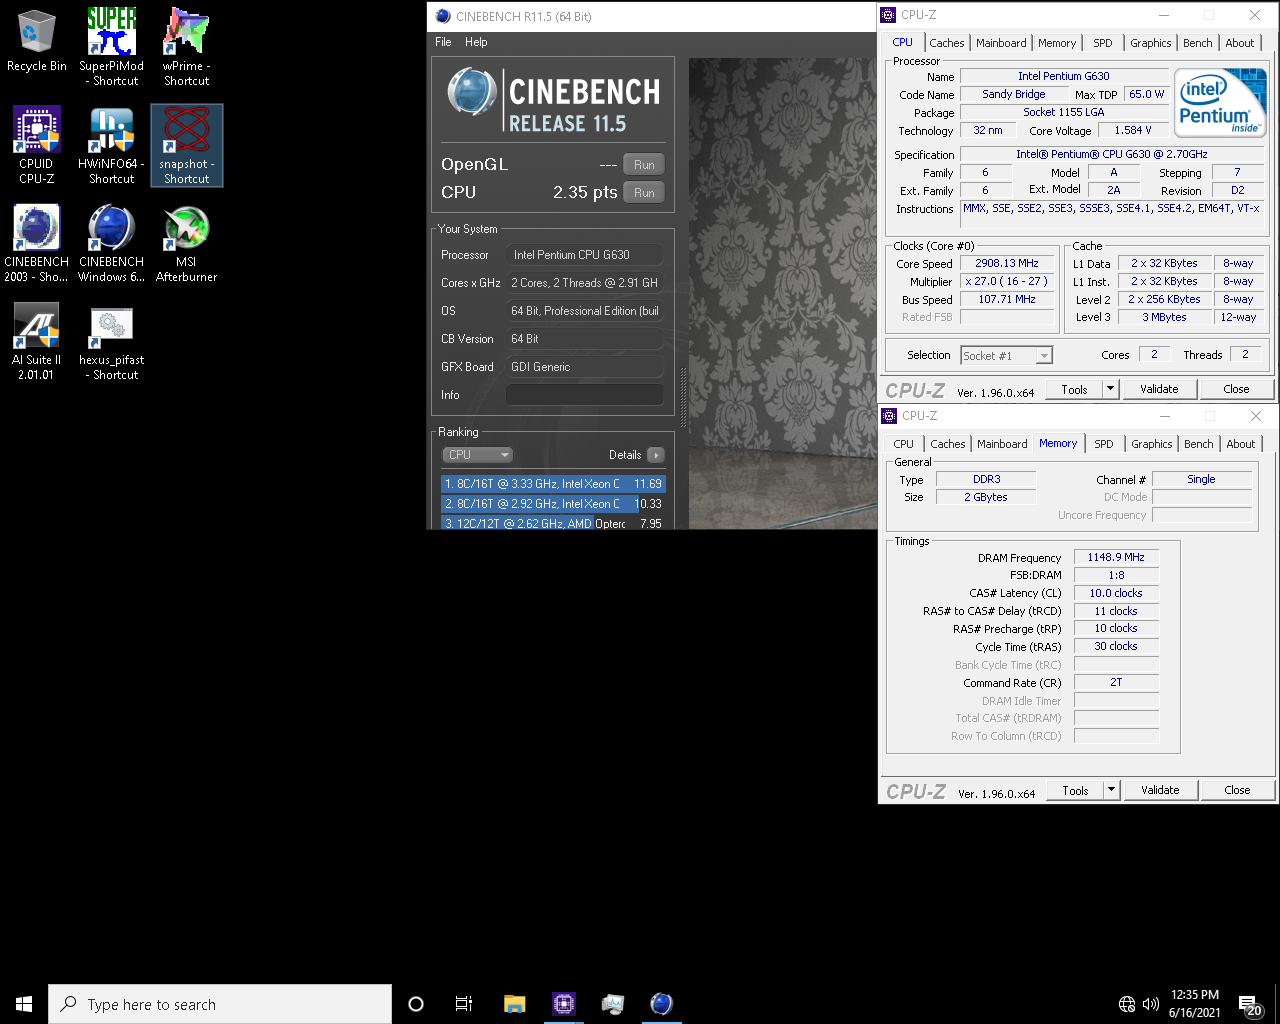
Task: Open wPrime shortcut on desktop
Action: point(186,46)
